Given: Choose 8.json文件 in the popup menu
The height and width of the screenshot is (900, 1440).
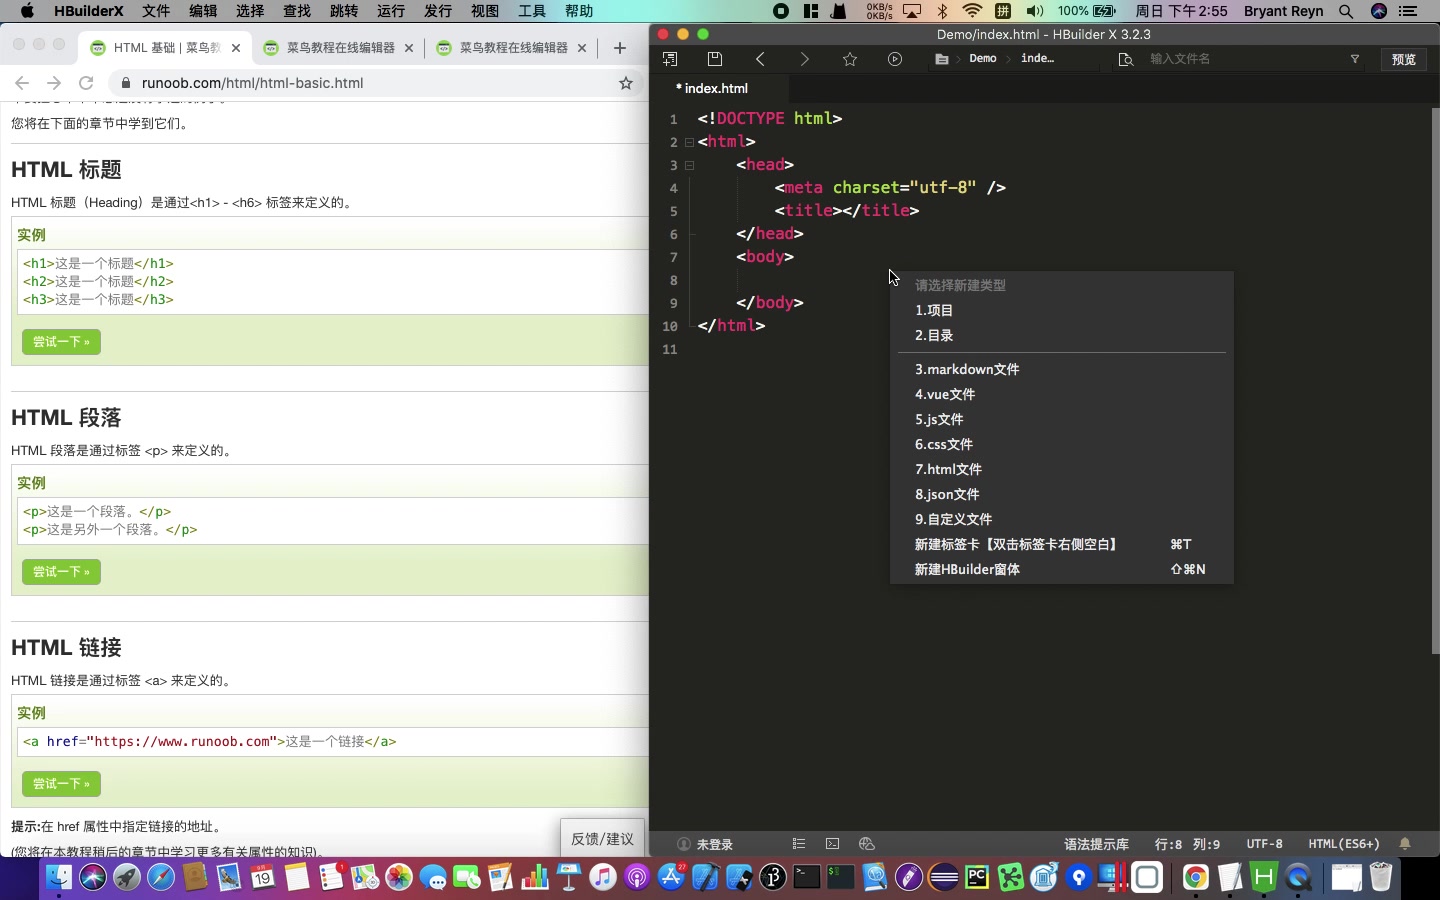Looking at the screenshot, I should coord(1061,495).
